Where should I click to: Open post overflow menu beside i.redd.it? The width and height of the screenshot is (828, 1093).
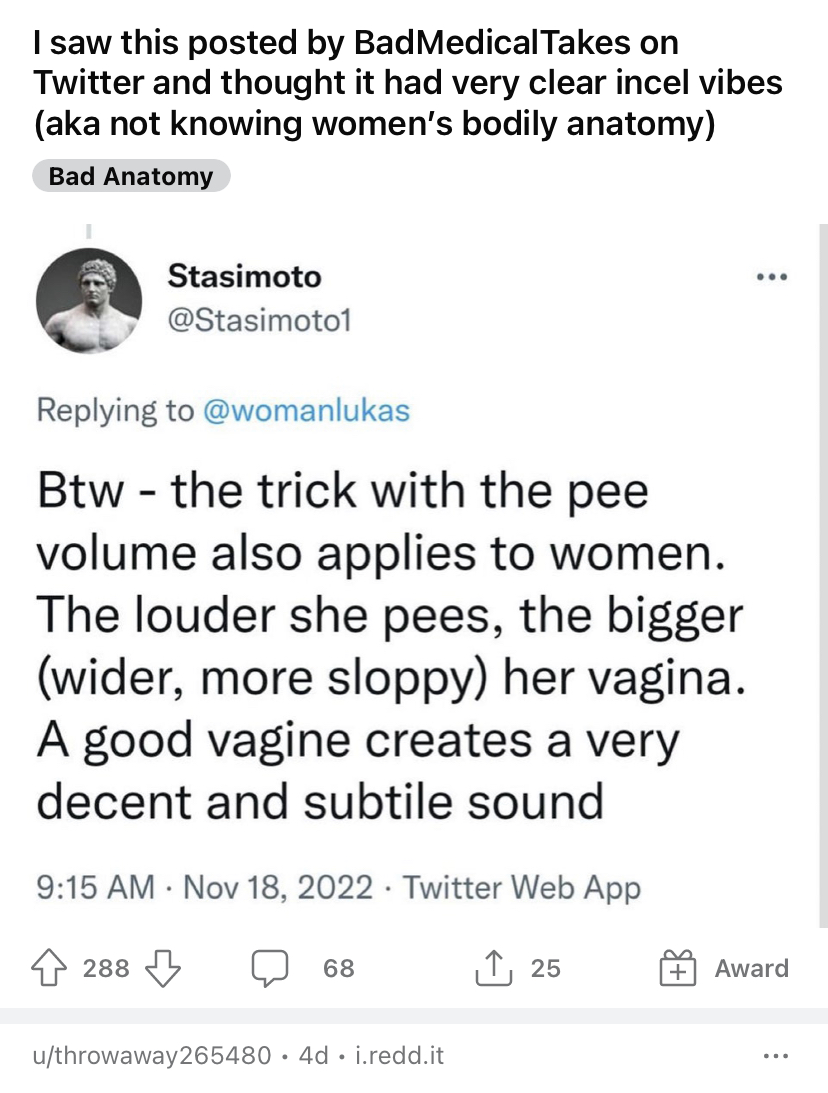(x=776, y=1056)
